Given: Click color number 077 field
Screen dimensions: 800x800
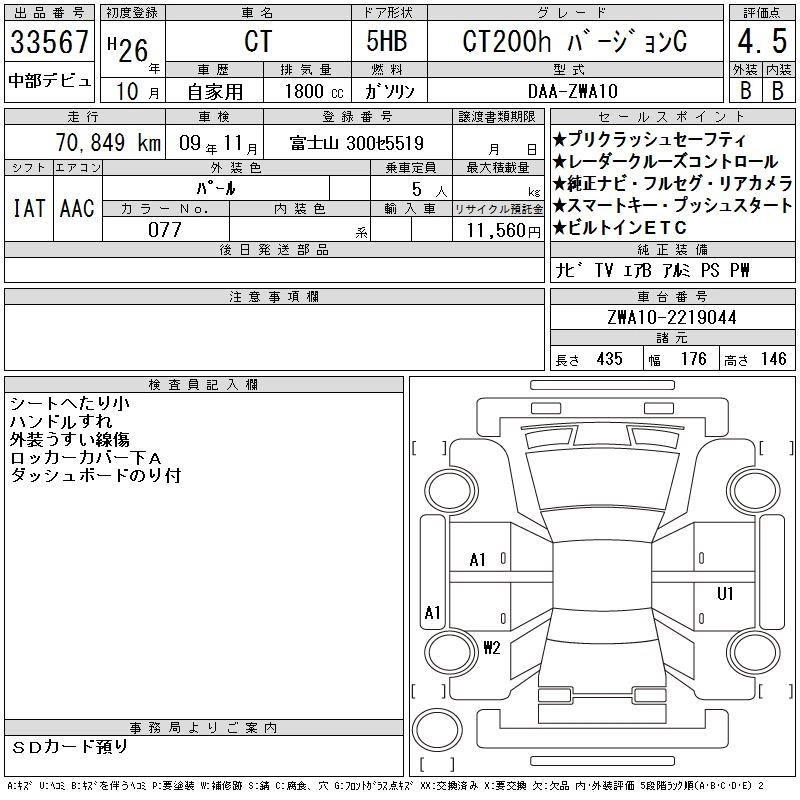Looking at the screenshot, I should pyautogui.click(x=165, y=230).
